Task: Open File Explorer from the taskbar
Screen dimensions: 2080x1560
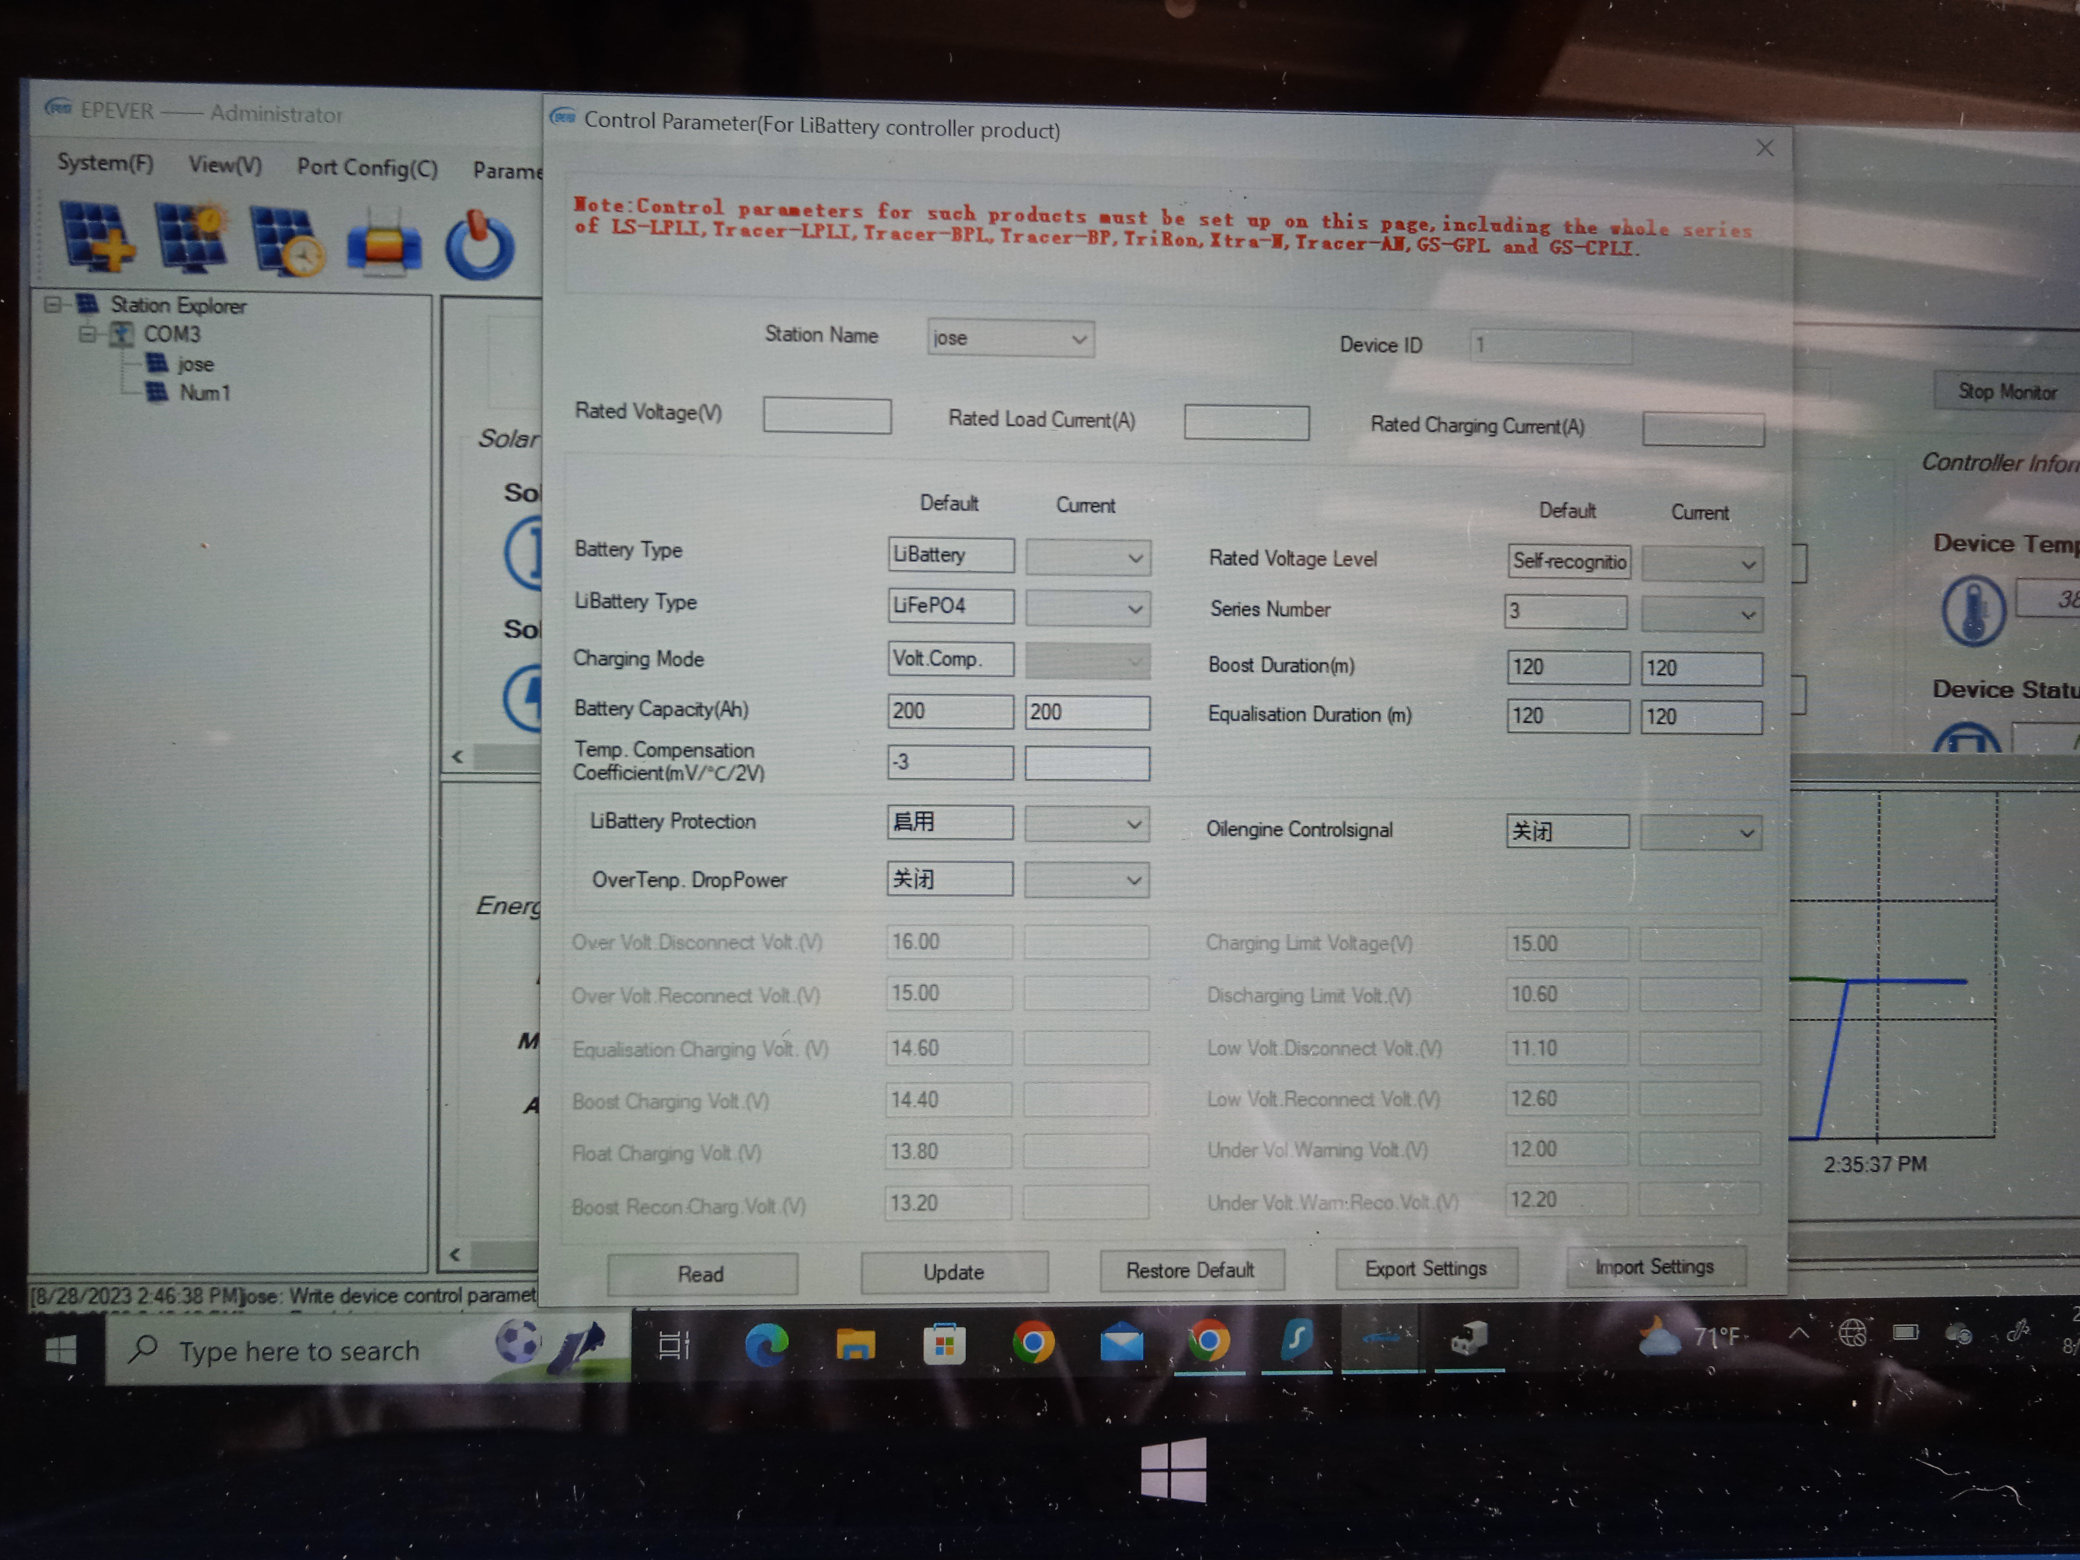Action: point(855,1344)
